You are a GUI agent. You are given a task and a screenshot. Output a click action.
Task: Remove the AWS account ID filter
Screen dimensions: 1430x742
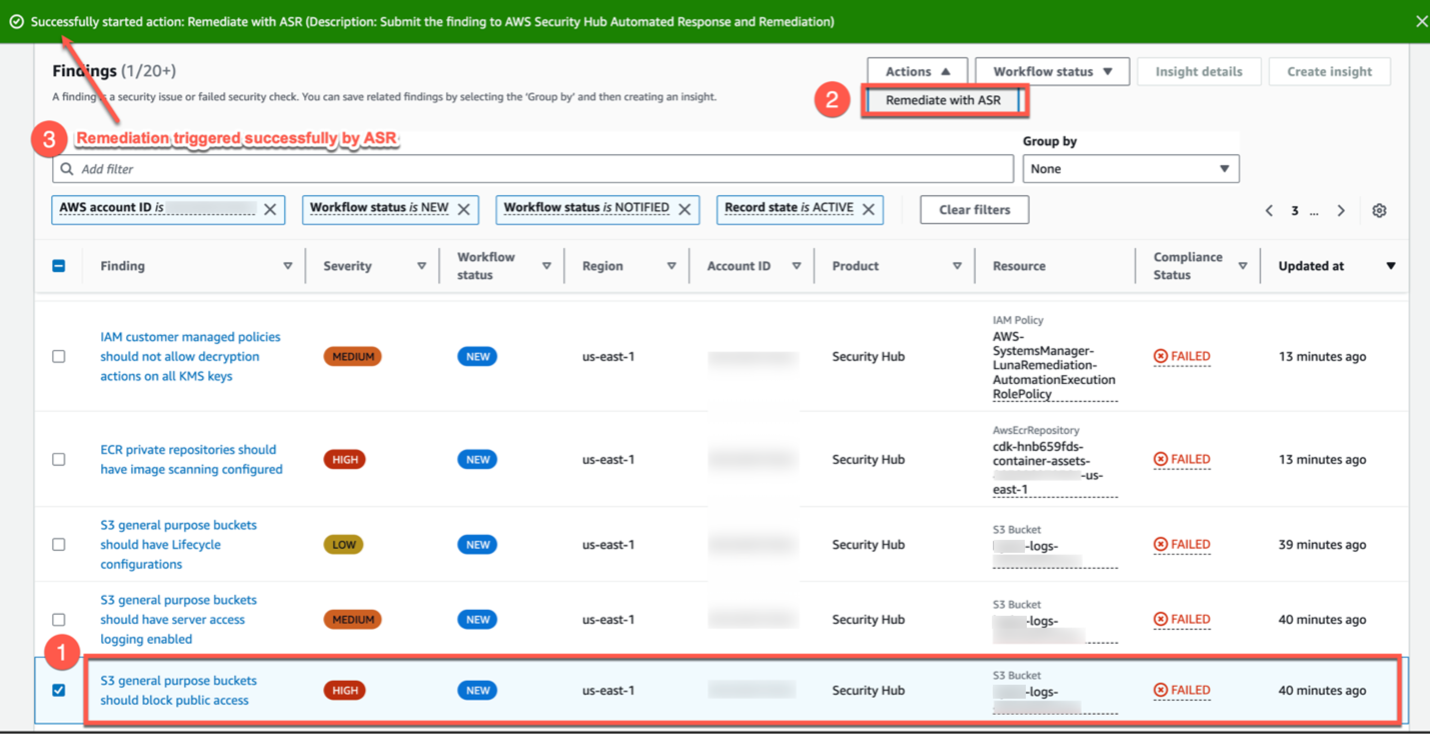point(270,209)
